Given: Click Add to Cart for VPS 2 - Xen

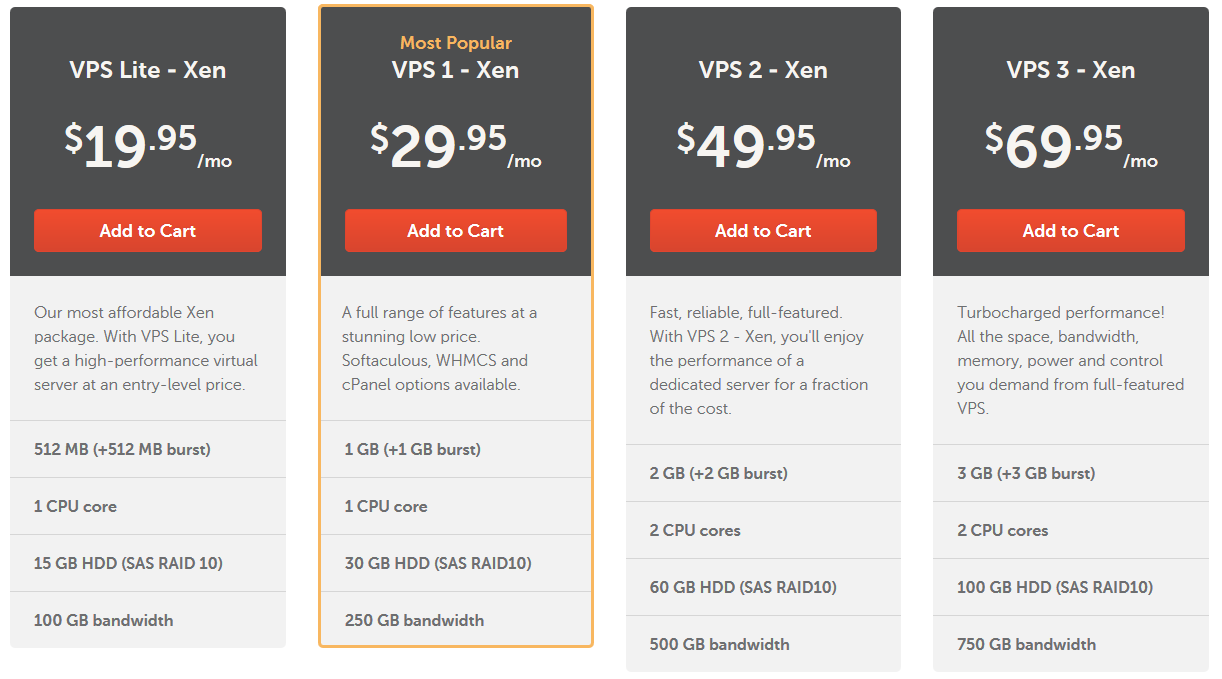Looking at the screenshot, I should pos(763,230).
